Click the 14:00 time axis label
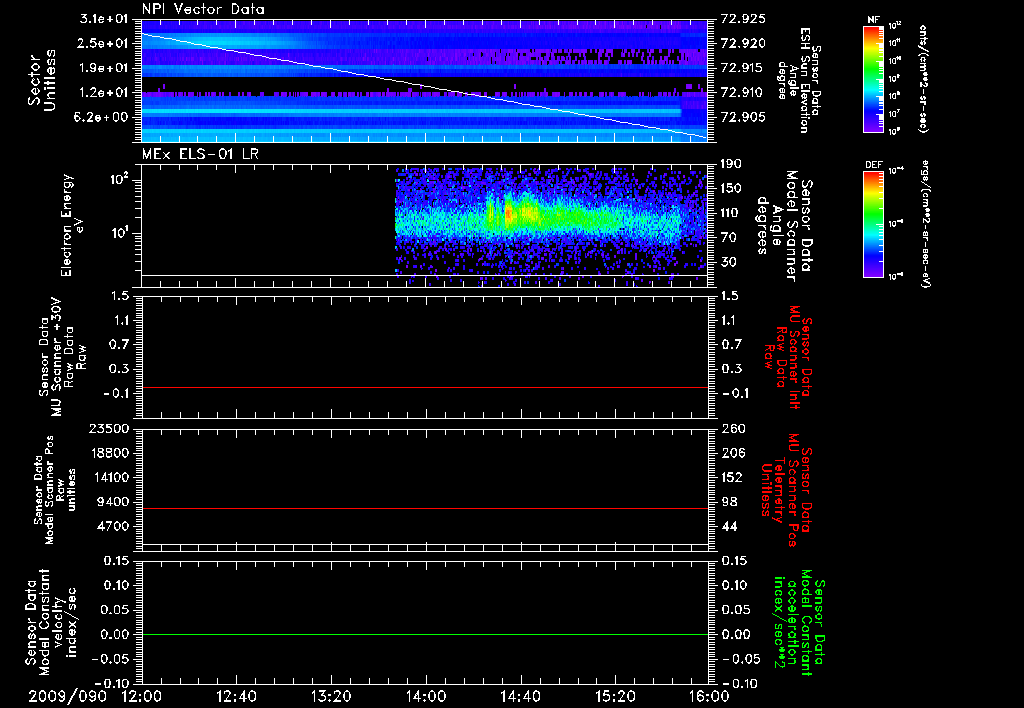The height and width of the screenshot is (708, 1024). click(x=426, y=697)
